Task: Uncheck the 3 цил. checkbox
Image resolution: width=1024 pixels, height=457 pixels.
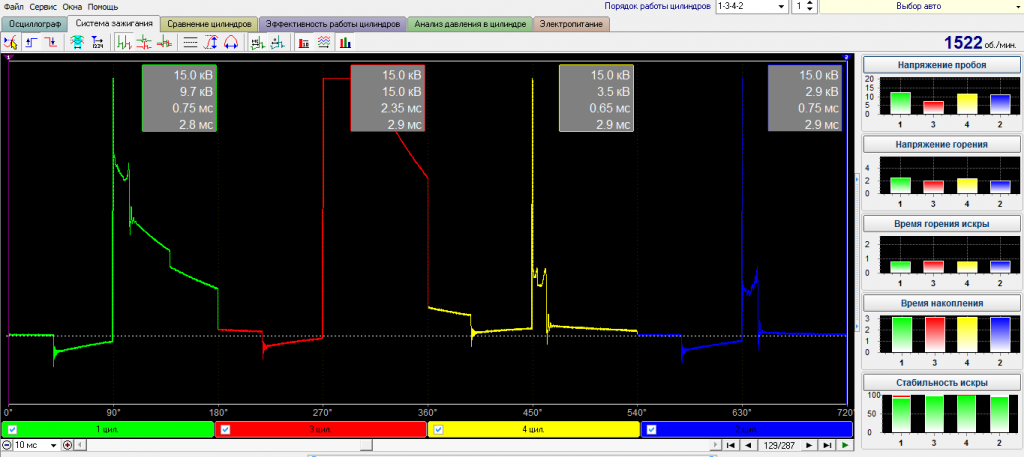Action: [226, 430]
